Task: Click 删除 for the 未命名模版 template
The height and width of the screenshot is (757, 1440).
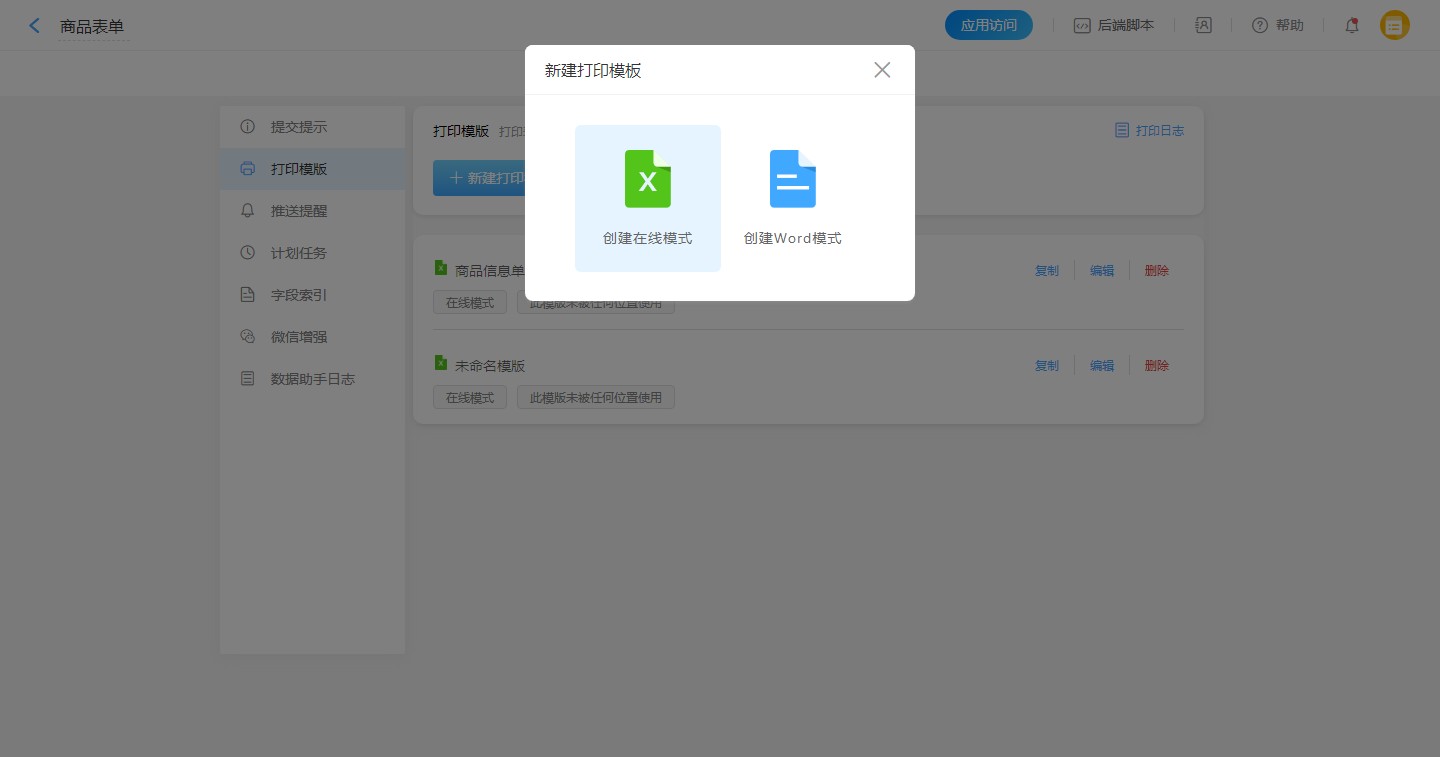Action: click(1156, 366)
